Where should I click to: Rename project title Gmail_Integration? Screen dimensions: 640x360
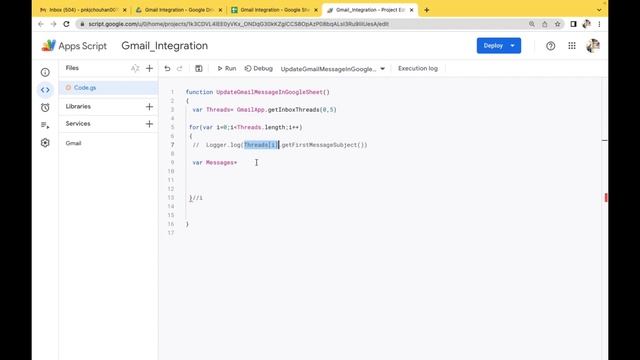coord(164,46)
